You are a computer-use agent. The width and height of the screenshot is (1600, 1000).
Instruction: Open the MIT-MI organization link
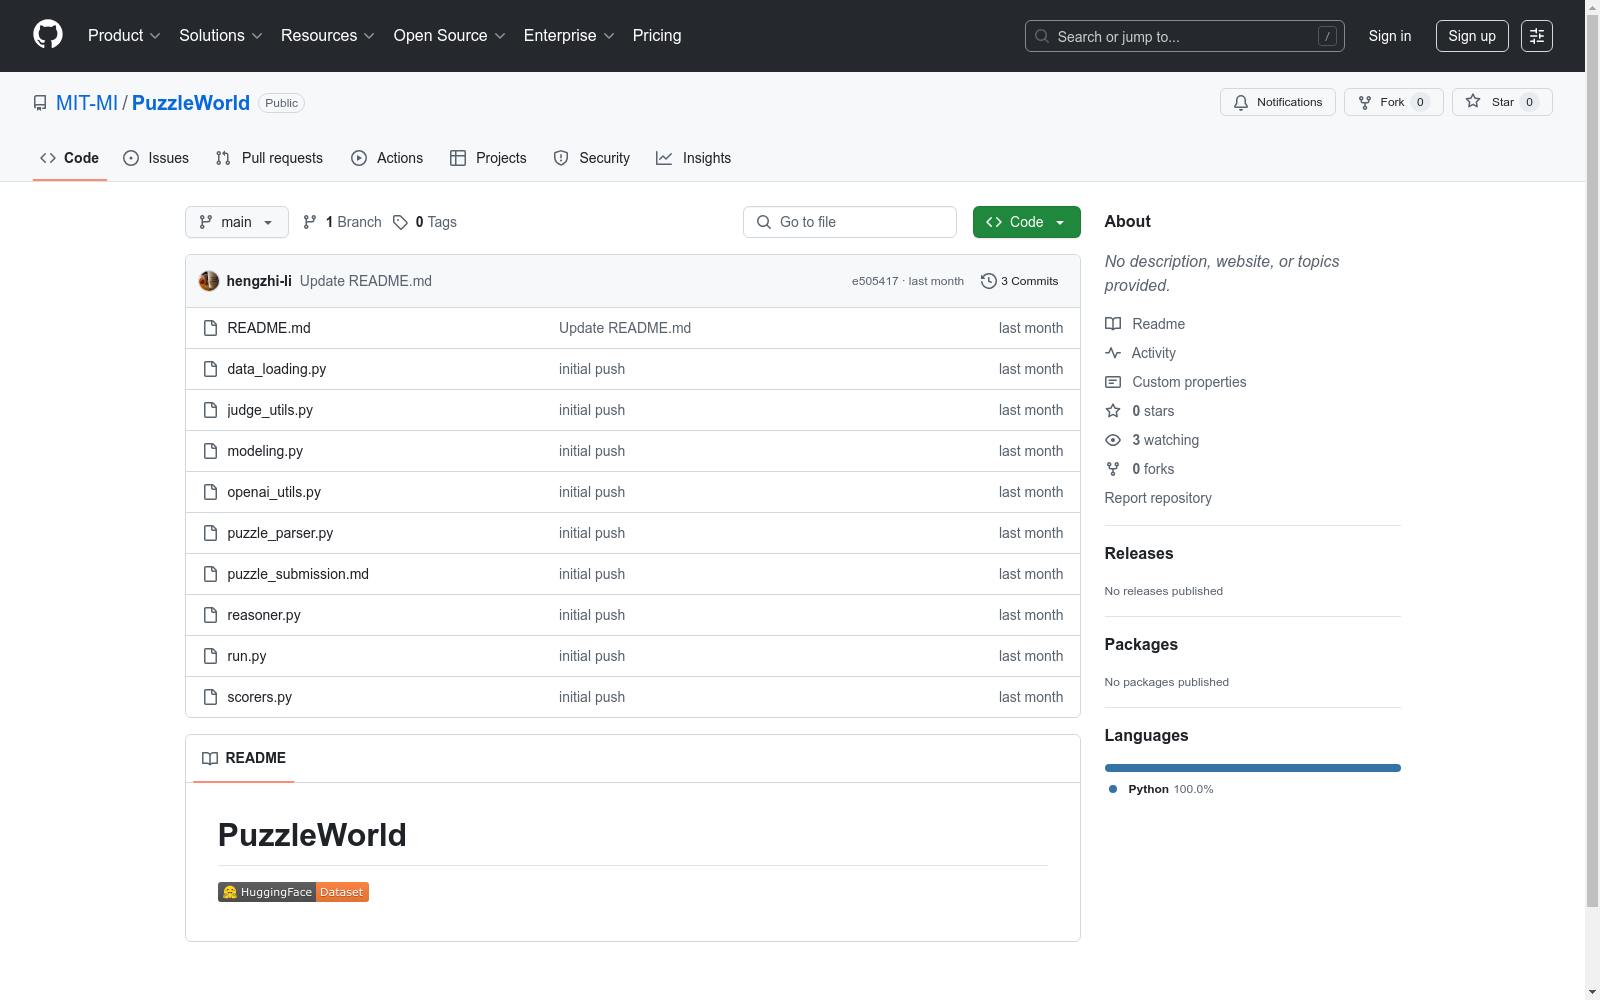(87, 103)
